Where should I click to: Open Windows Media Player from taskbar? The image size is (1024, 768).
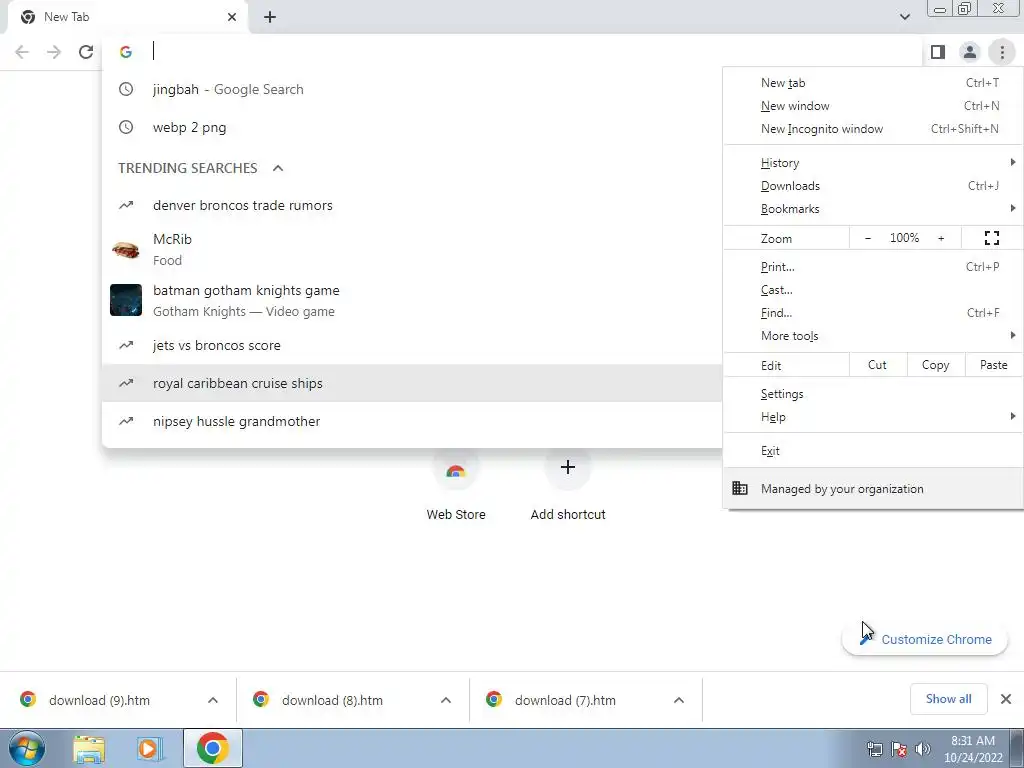click(x=150, y=749)
